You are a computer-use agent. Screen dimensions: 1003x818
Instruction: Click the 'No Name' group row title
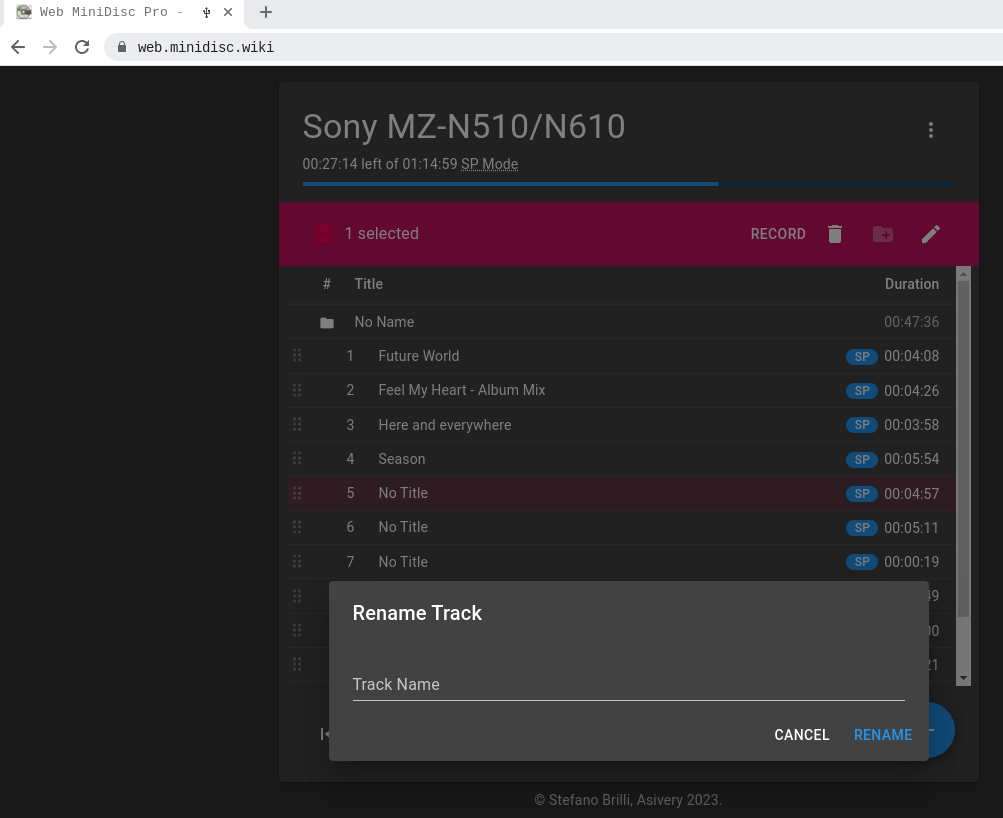pyautogui.click(x=384, y=322)
